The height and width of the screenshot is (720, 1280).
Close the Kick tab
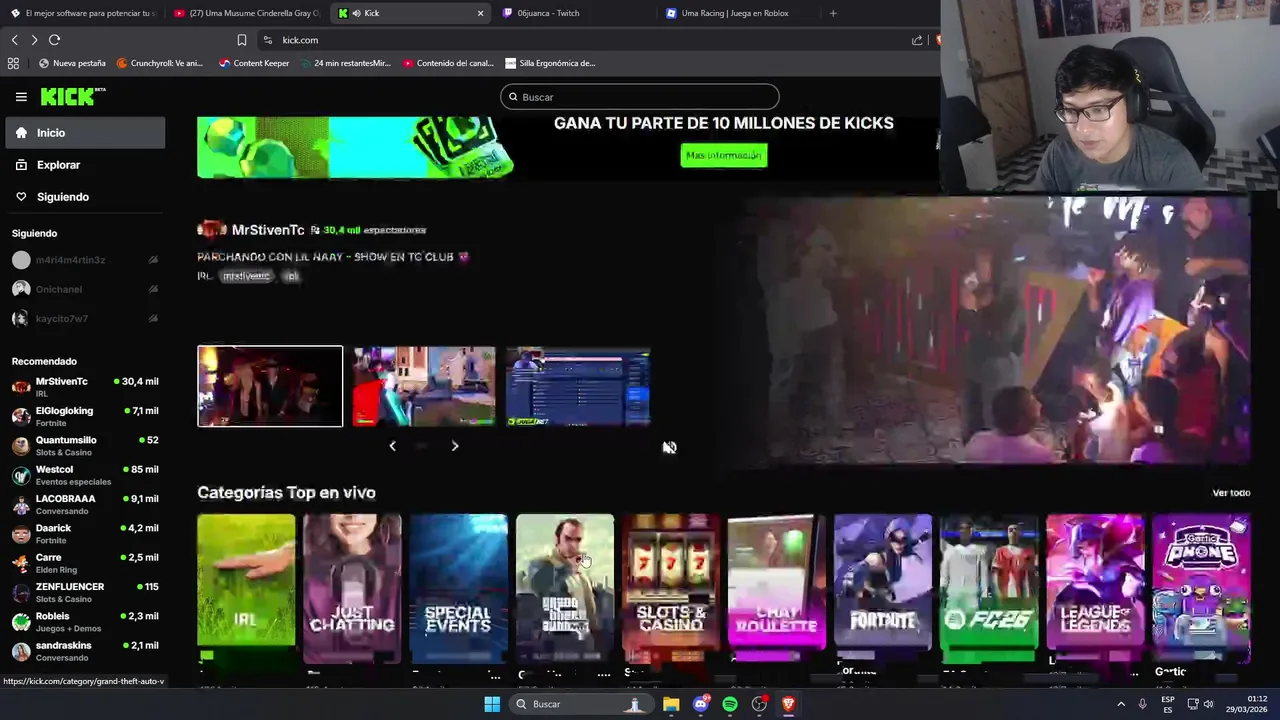point(480,13)
